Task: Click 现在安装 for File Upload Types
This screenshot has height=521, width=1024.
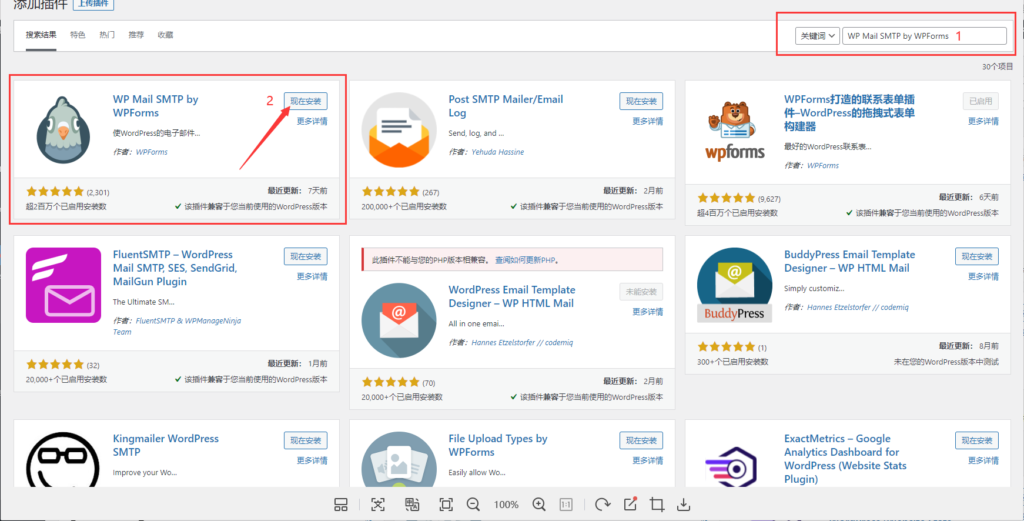Action: click(641, 440)
